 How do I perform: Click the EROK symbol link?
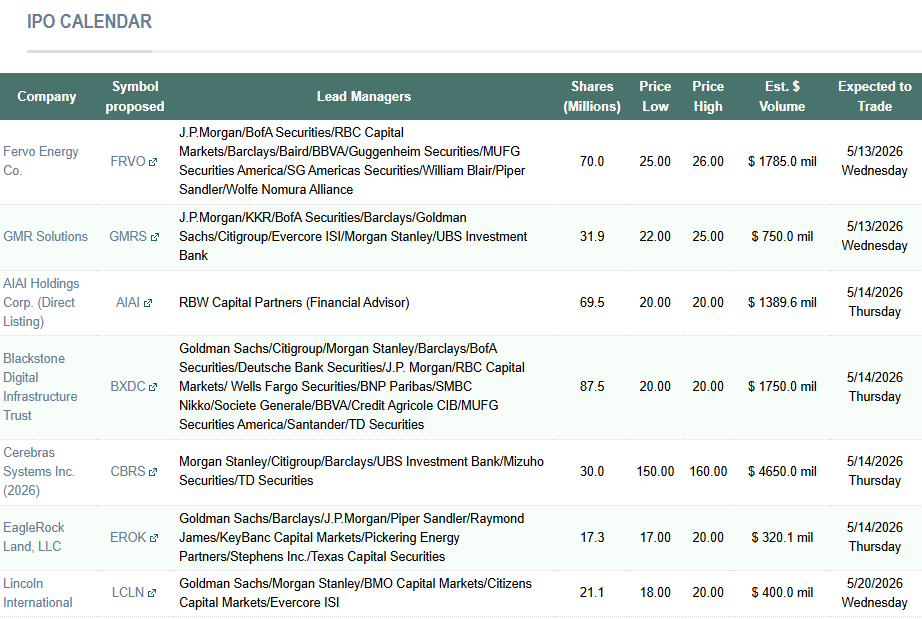coord(128,537)
